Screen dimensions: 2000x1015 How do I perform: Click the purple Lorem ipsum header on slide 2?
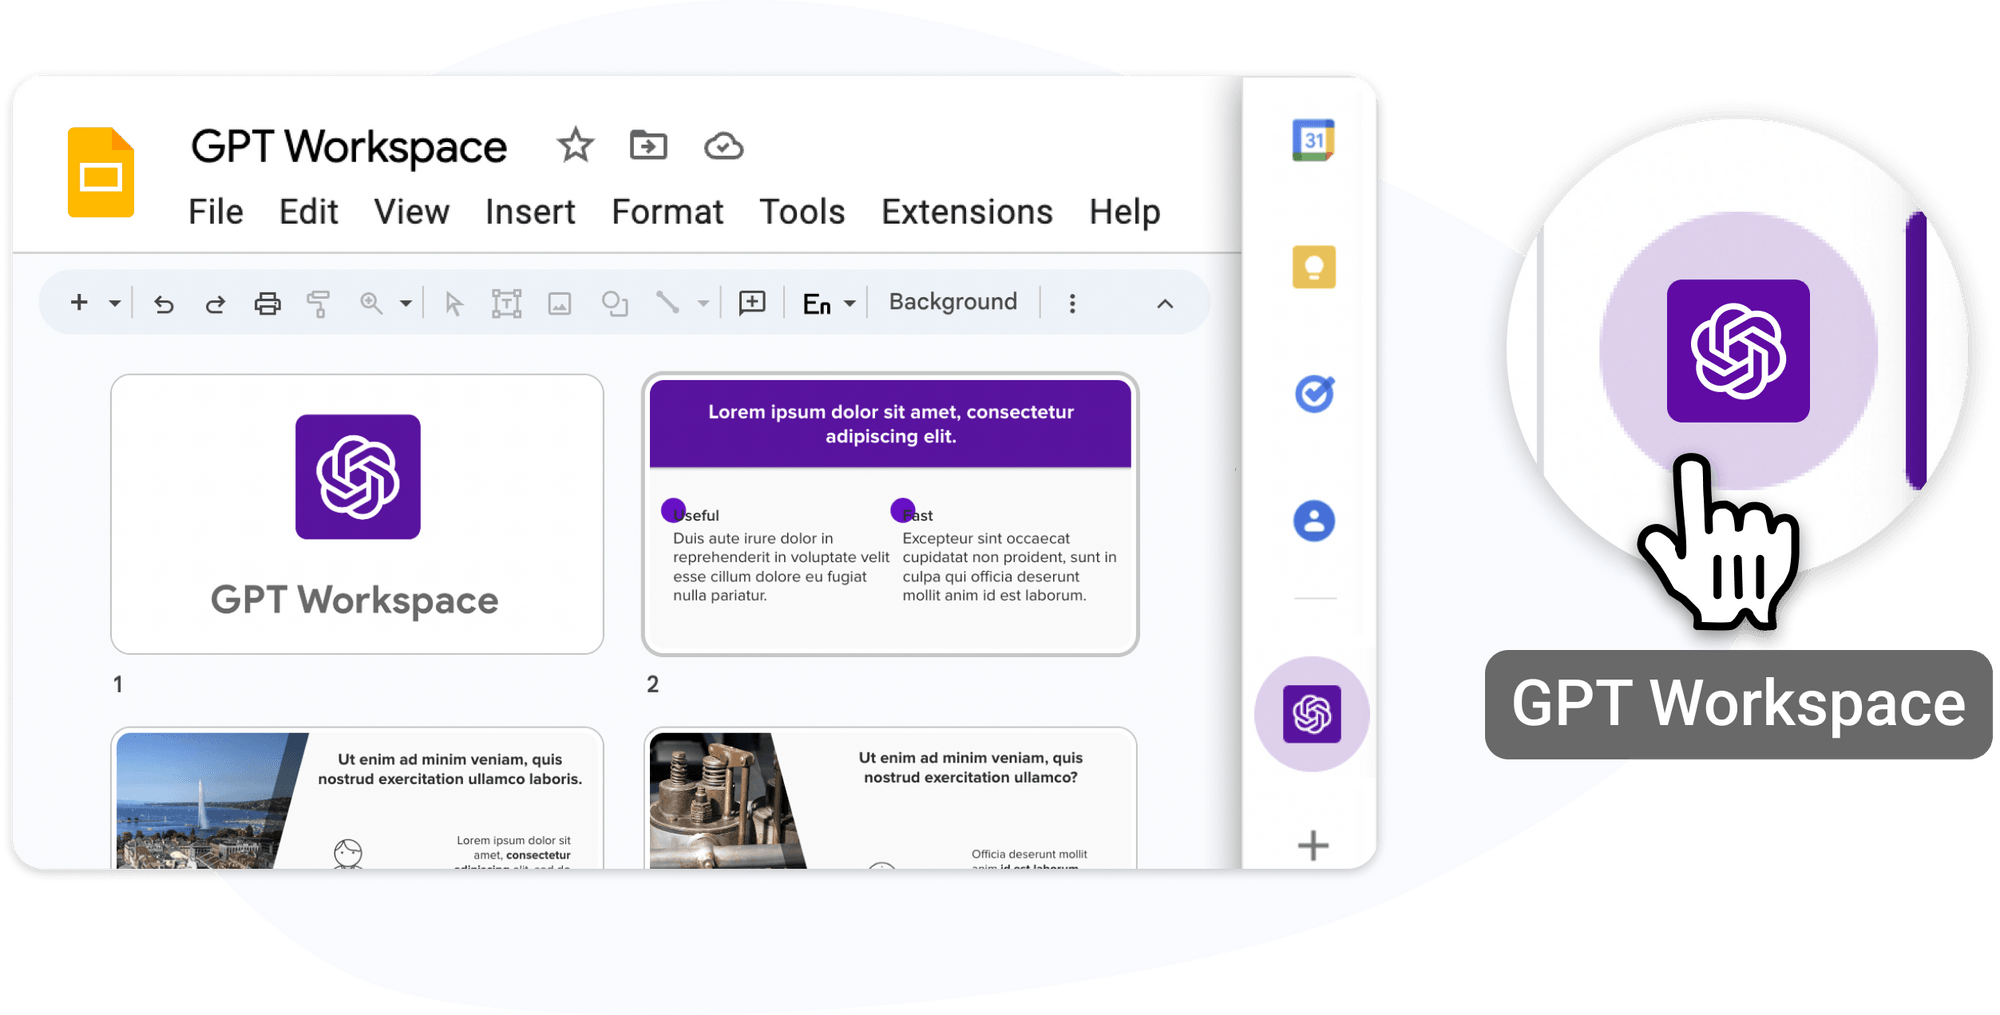point(890,424)
